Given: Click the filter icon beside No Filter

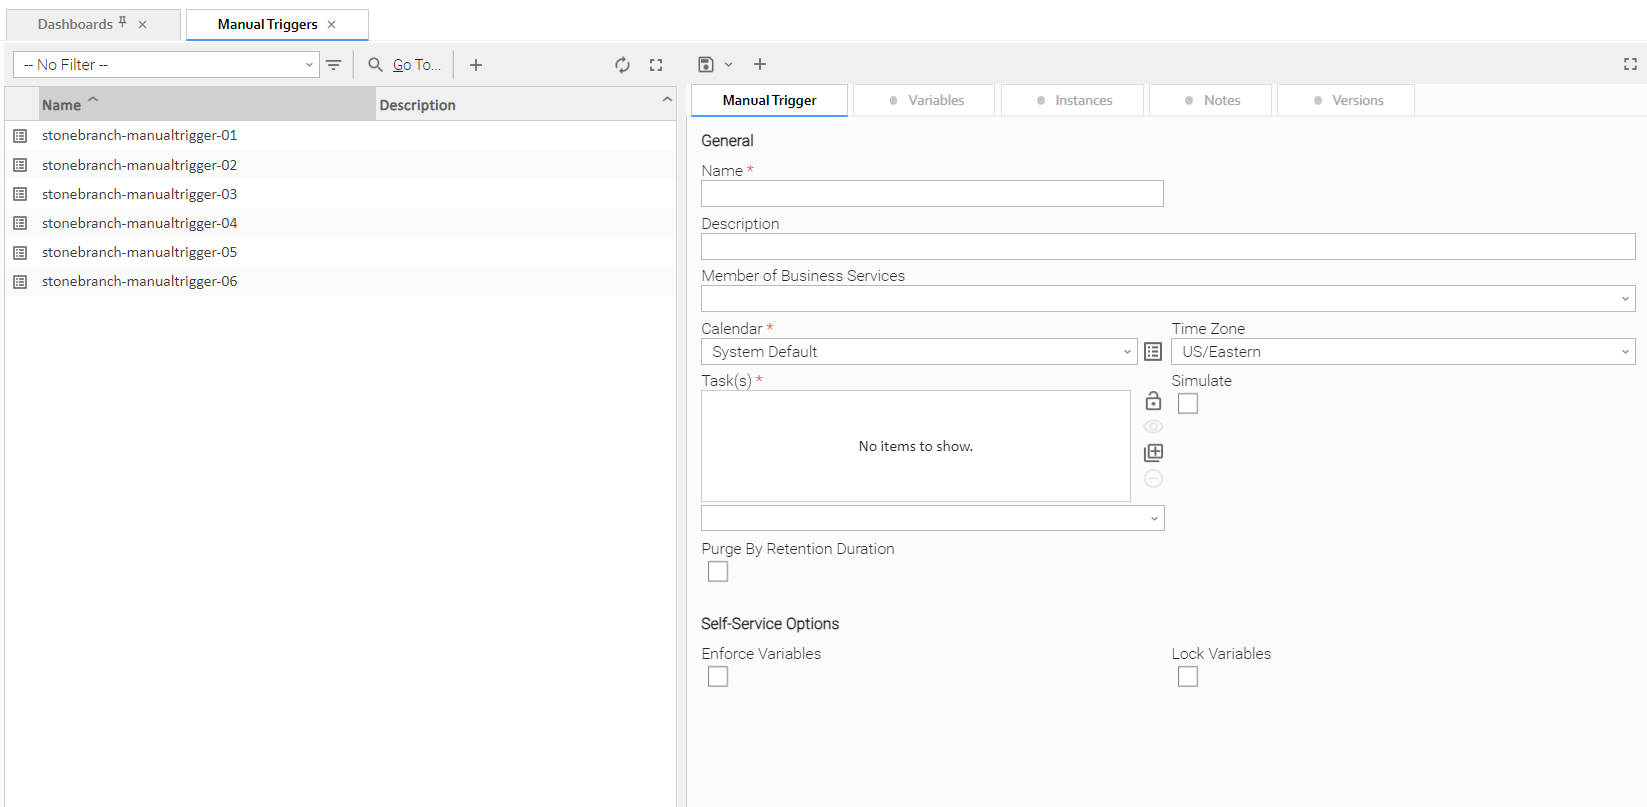Looking at the screenshot, I should click(334, 65).
